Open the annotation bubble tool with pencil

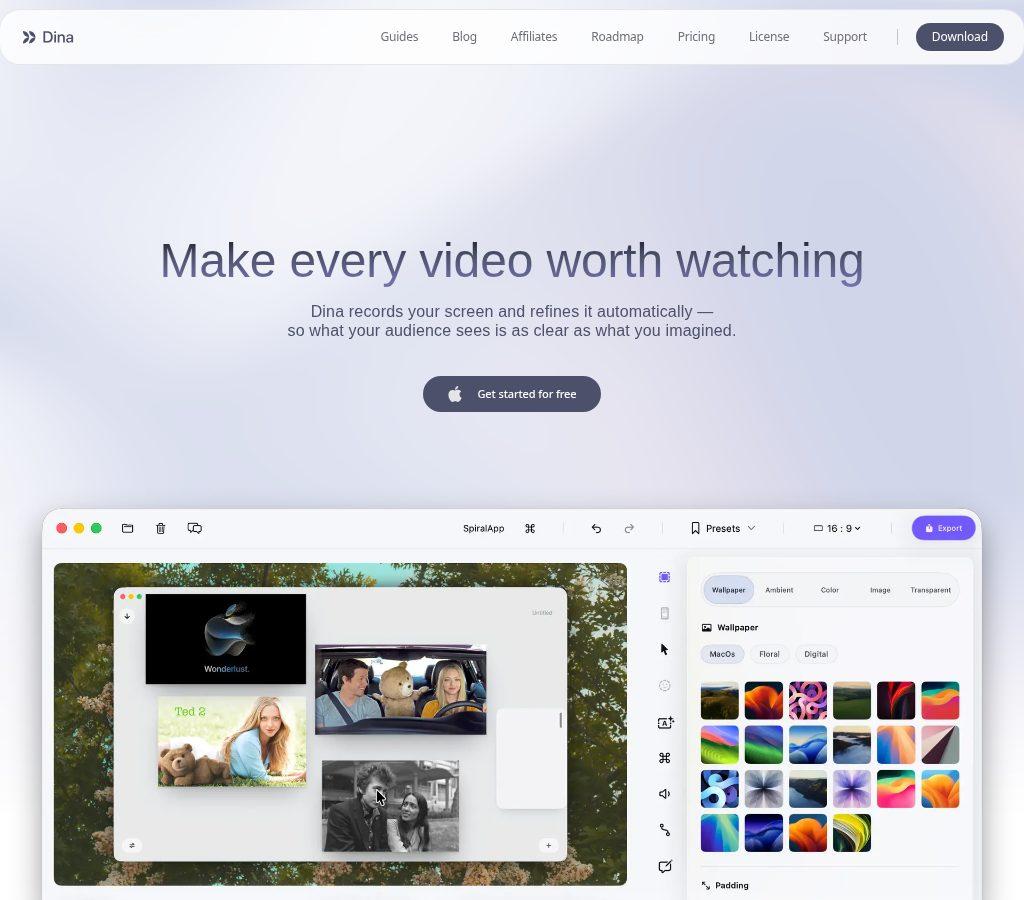[x=665, y=866]
